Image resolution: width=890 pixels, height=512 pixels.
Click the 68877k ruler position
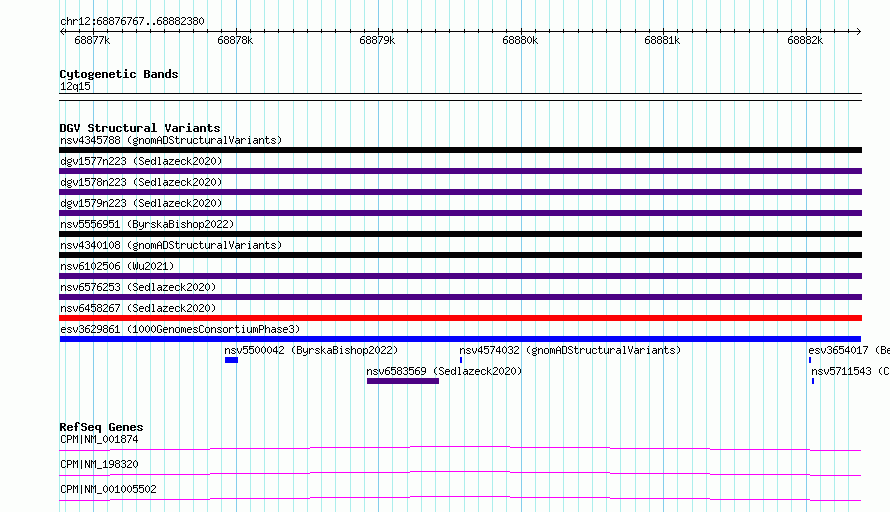[x=92, y=40]
